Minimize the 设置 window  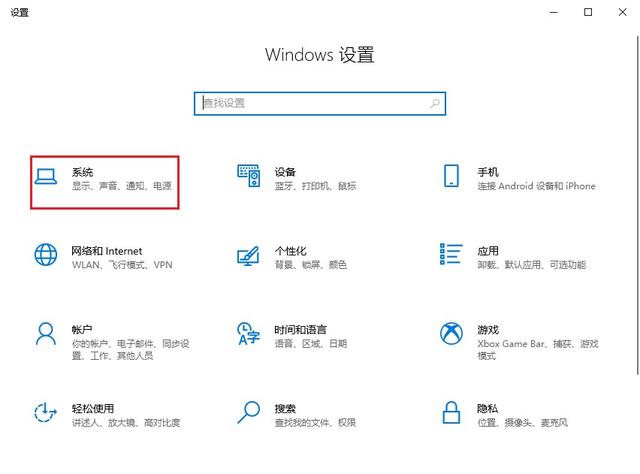click(x=553, y=12)
